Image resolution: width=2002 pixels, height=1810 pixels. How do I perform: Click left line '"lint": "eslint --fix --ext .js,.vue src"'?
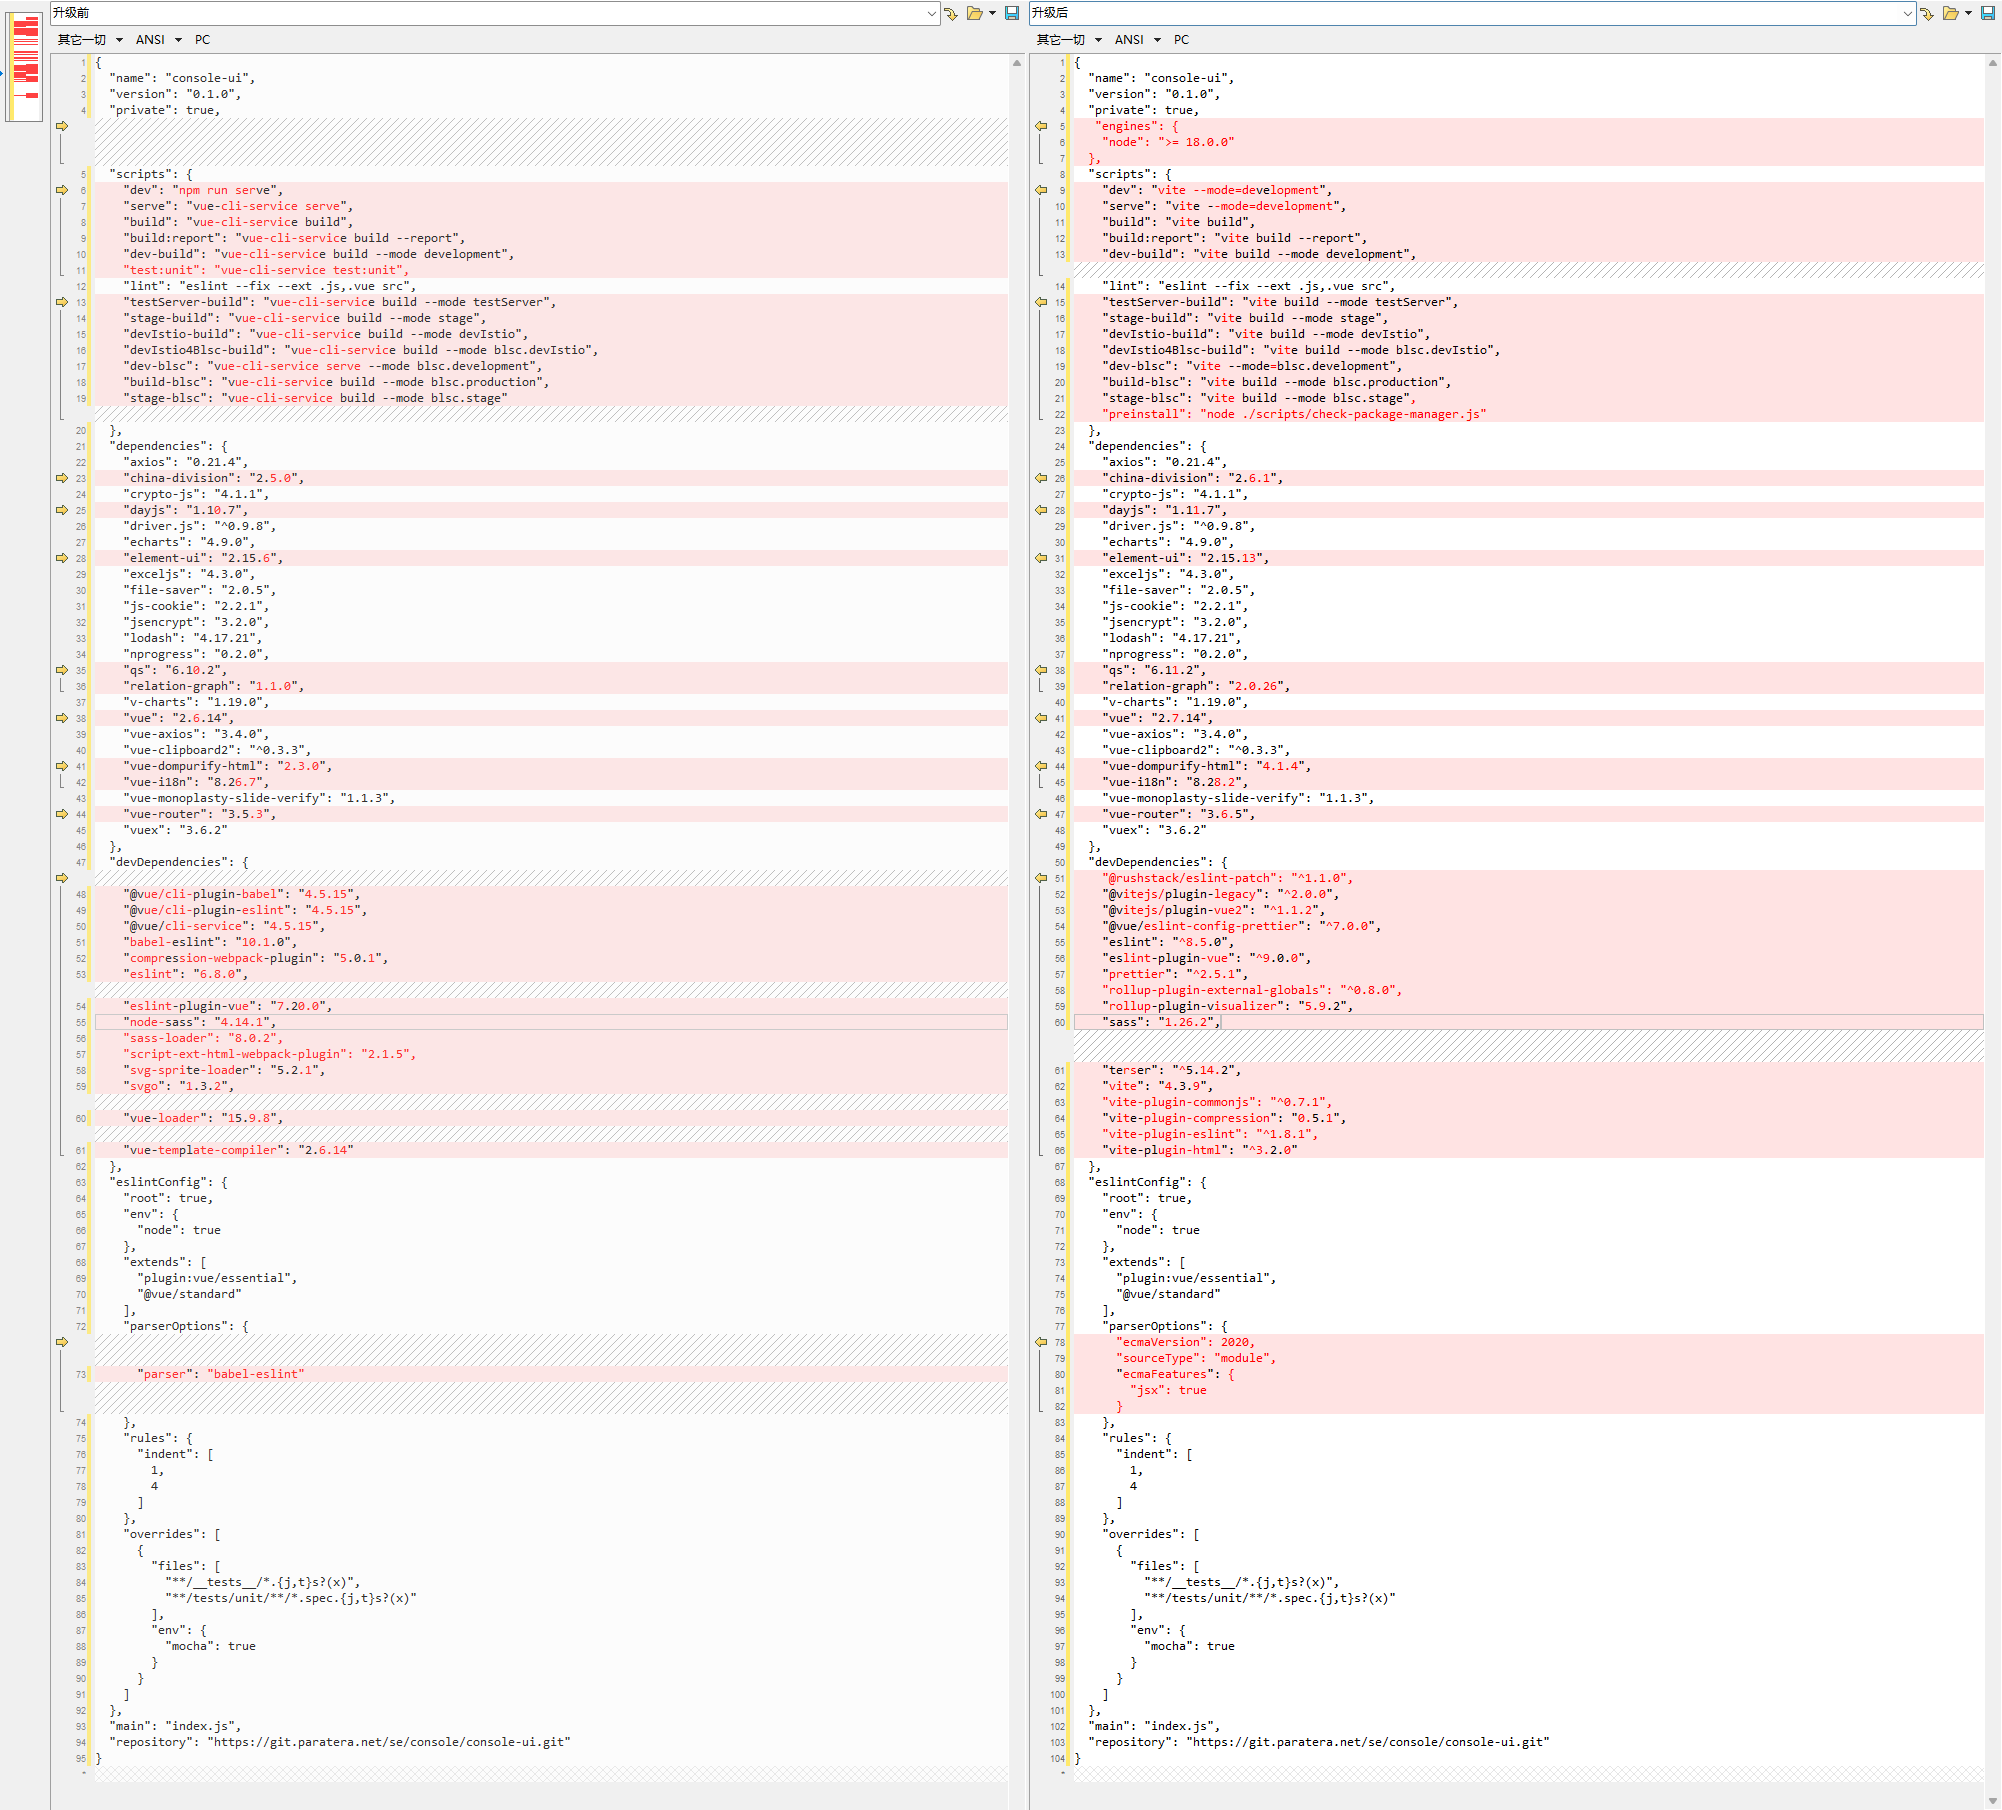tap(270, 286)
